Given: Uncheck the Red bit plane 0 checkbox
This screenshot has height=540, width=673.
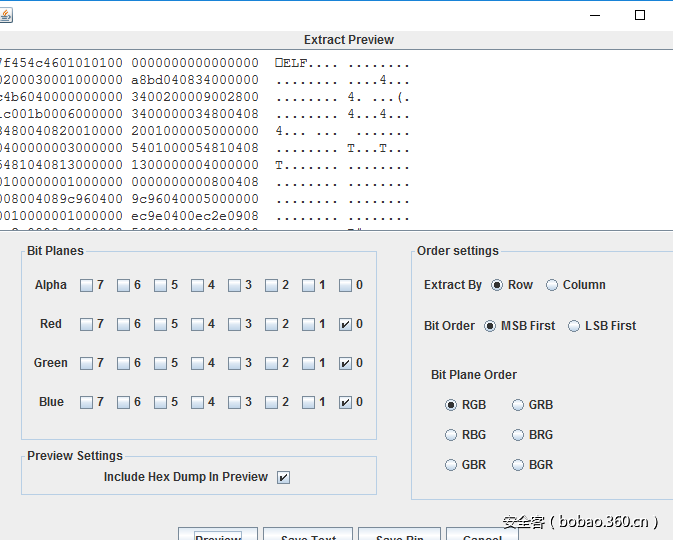Looking at the screenshot, I should pyautogui.click(x=345, y=324).
